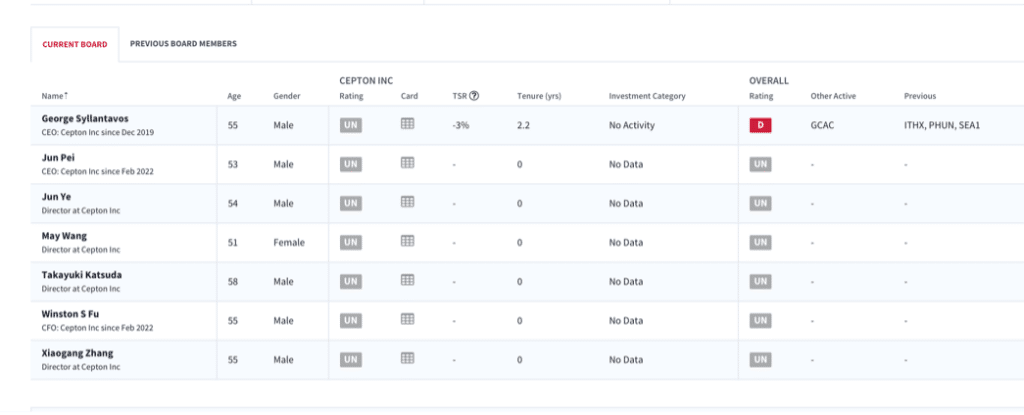The height and width of the screenshot is (415, 1024).
Task: Sort by the Card column header
Action: click(x=409, y=96)
